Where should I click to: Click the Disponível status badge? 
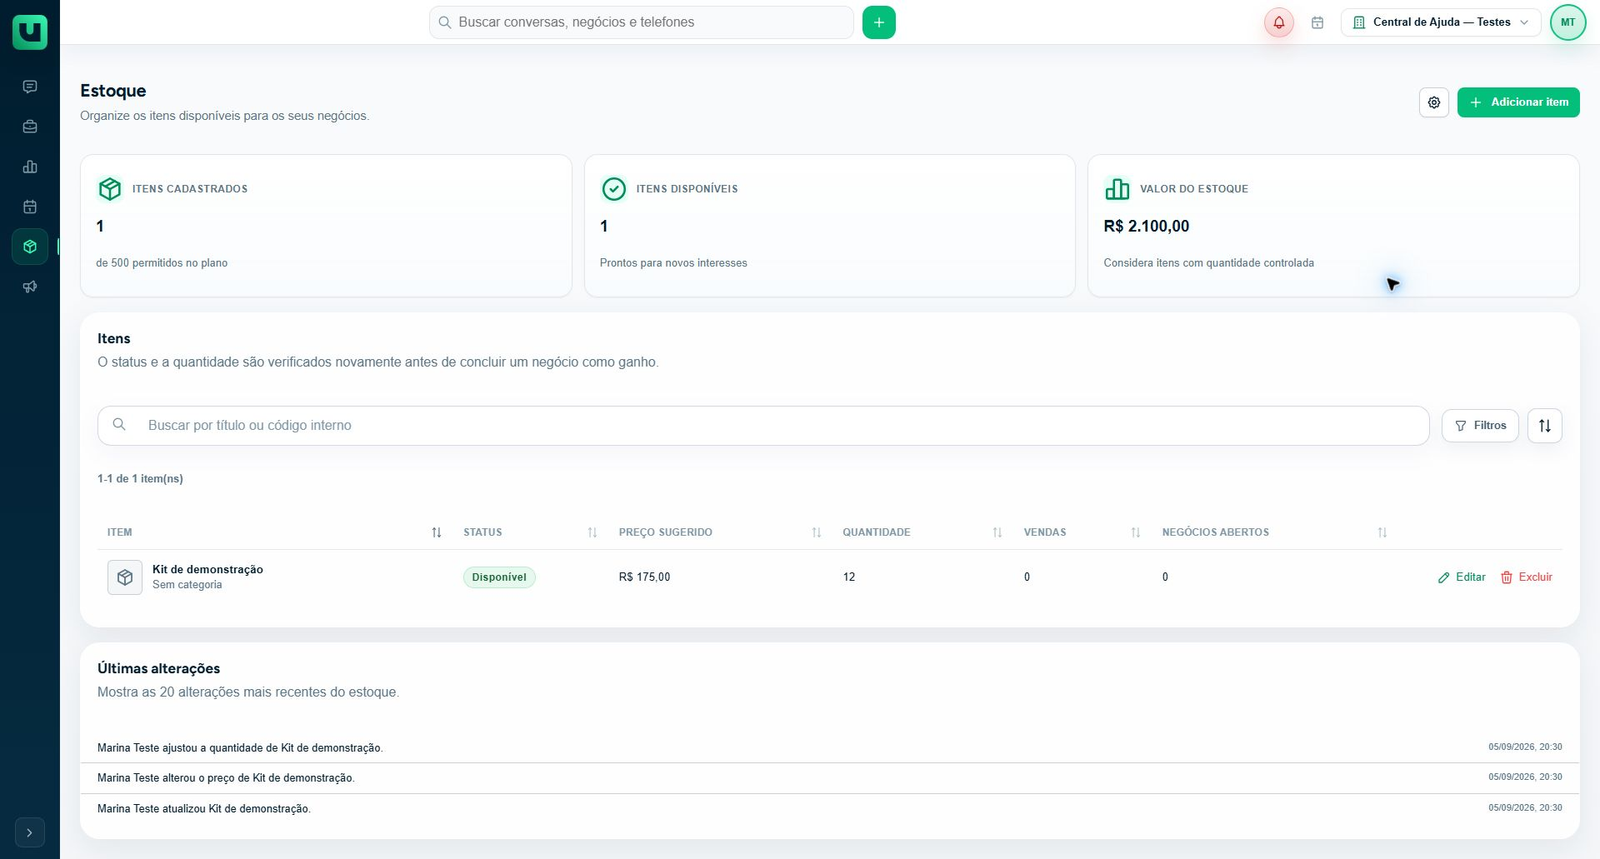[x=499, y=577]
